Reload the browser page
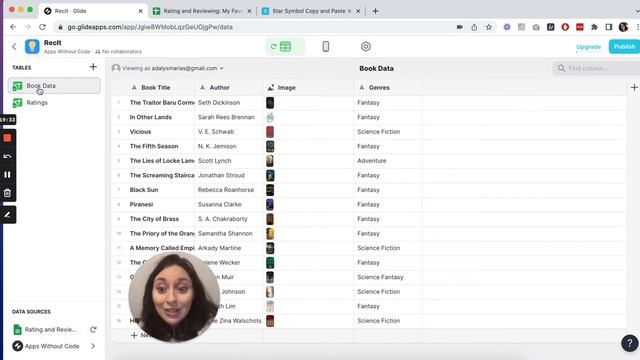This screenshot has height=360, width=640. pos(42,27)
